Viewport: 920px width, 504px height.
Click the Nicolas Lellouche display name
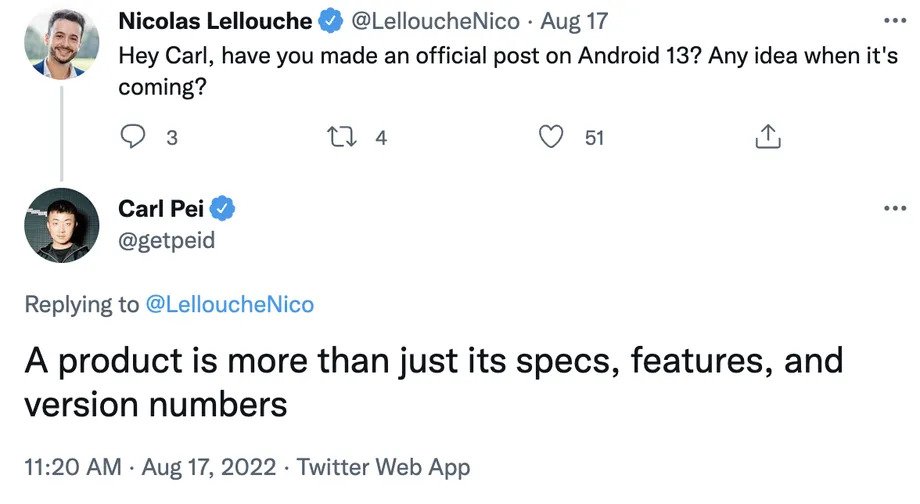coord(214,20)
